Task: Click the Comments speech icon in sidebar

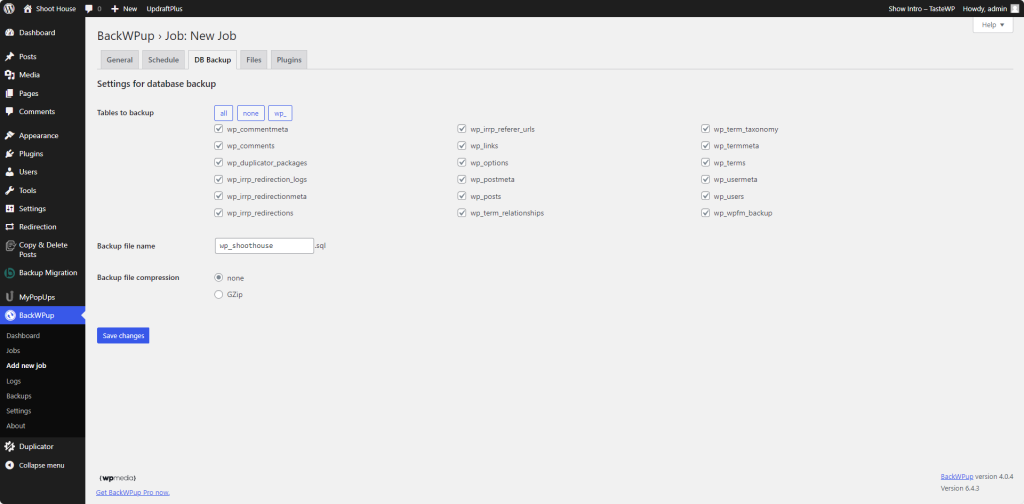Action: coord(9,112)
